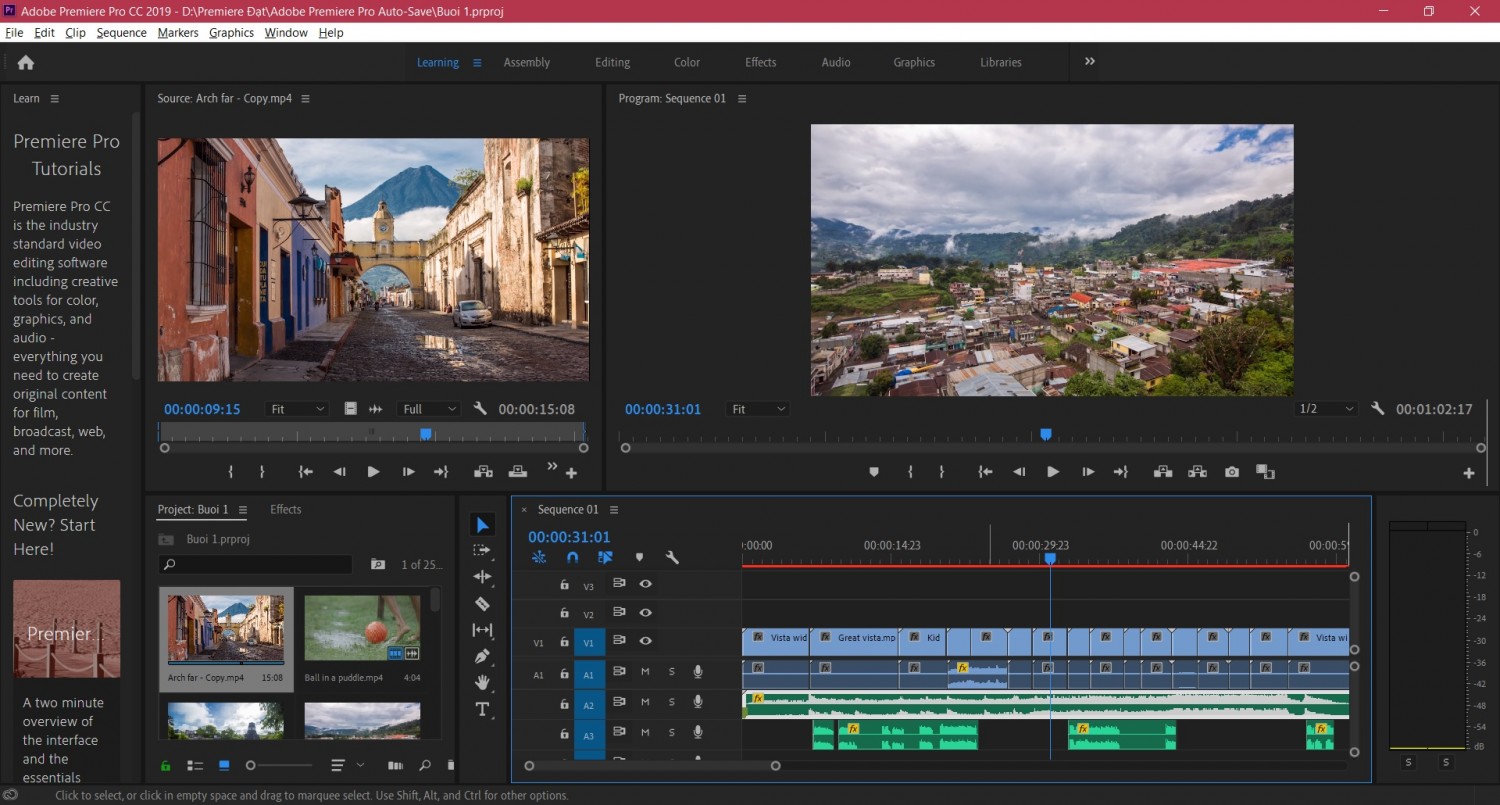Open Source monitor settings wrench
This screenshot has width=1500, height=805.
[480, 409]
